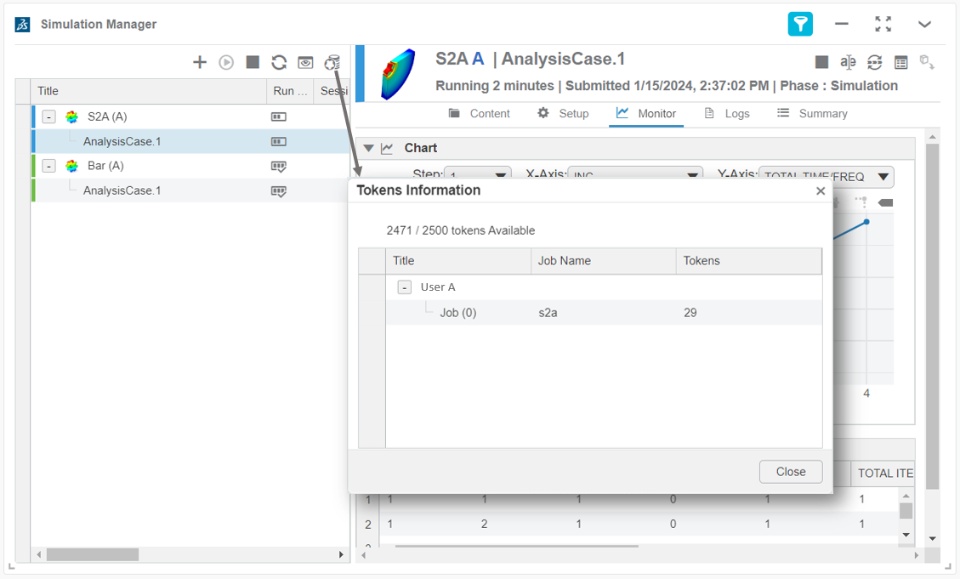The height and width of the screenshot is (579, 960).
Task: Click the table view icon in job header
Action: point(901,62)
